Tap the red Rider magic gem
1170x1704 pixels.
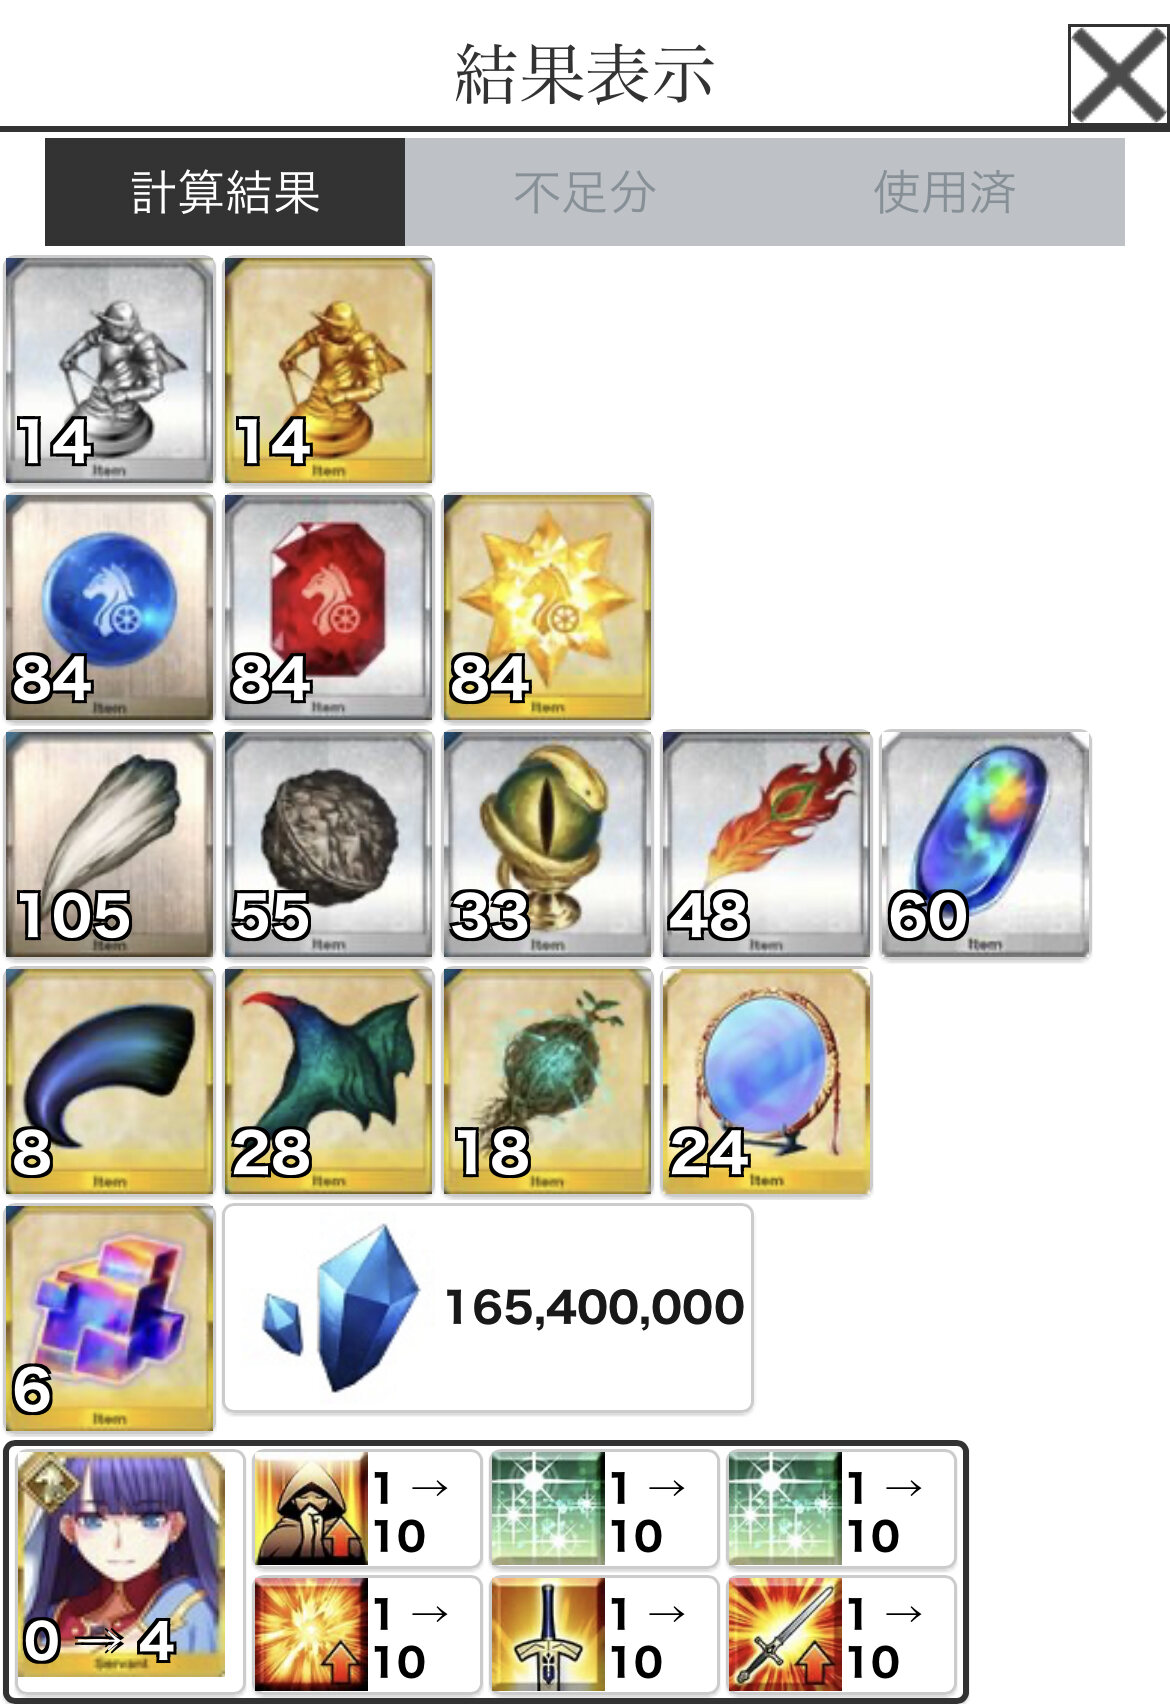click(x=329, y=607)
